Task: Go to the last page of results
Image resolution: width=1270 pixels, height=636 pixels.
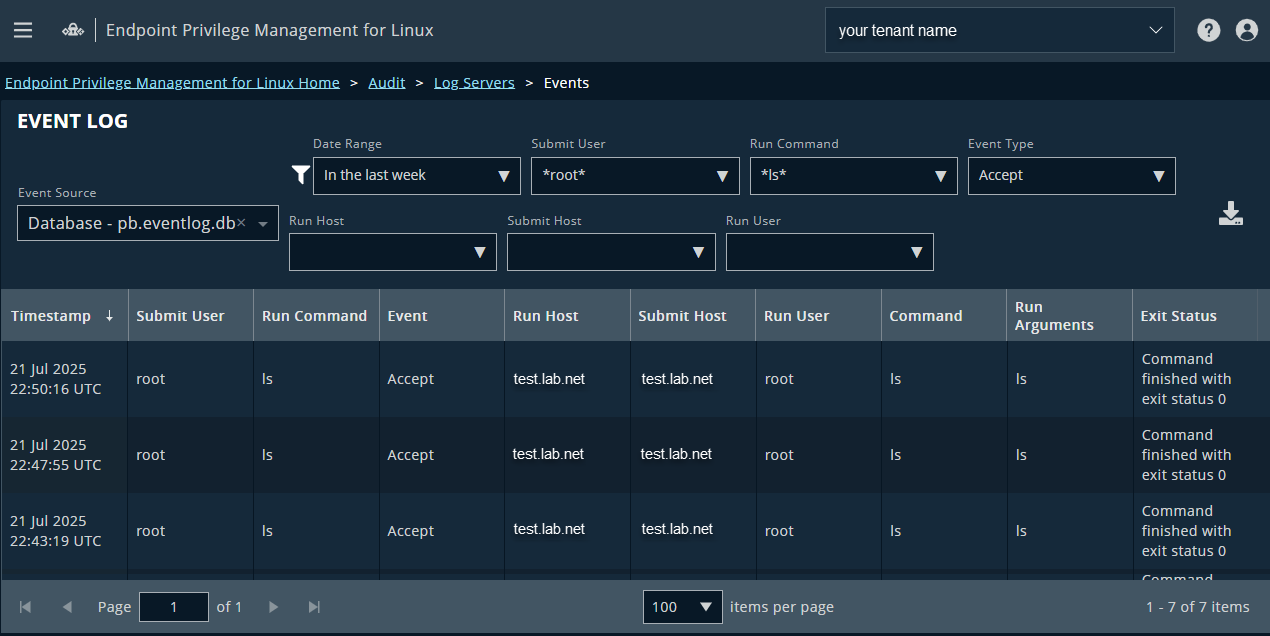Action: pos(315,607)
